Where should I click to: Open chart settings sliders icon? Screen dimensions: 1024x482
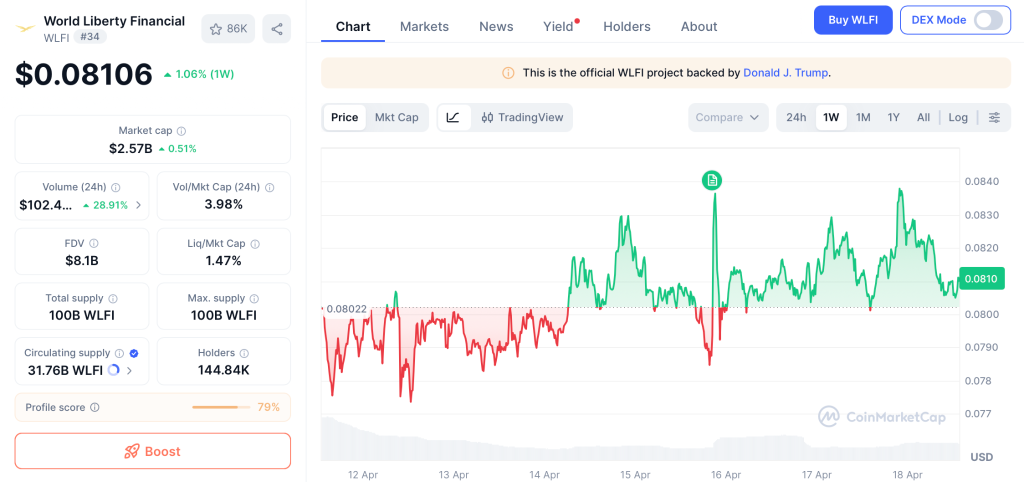tap(994, 117)
